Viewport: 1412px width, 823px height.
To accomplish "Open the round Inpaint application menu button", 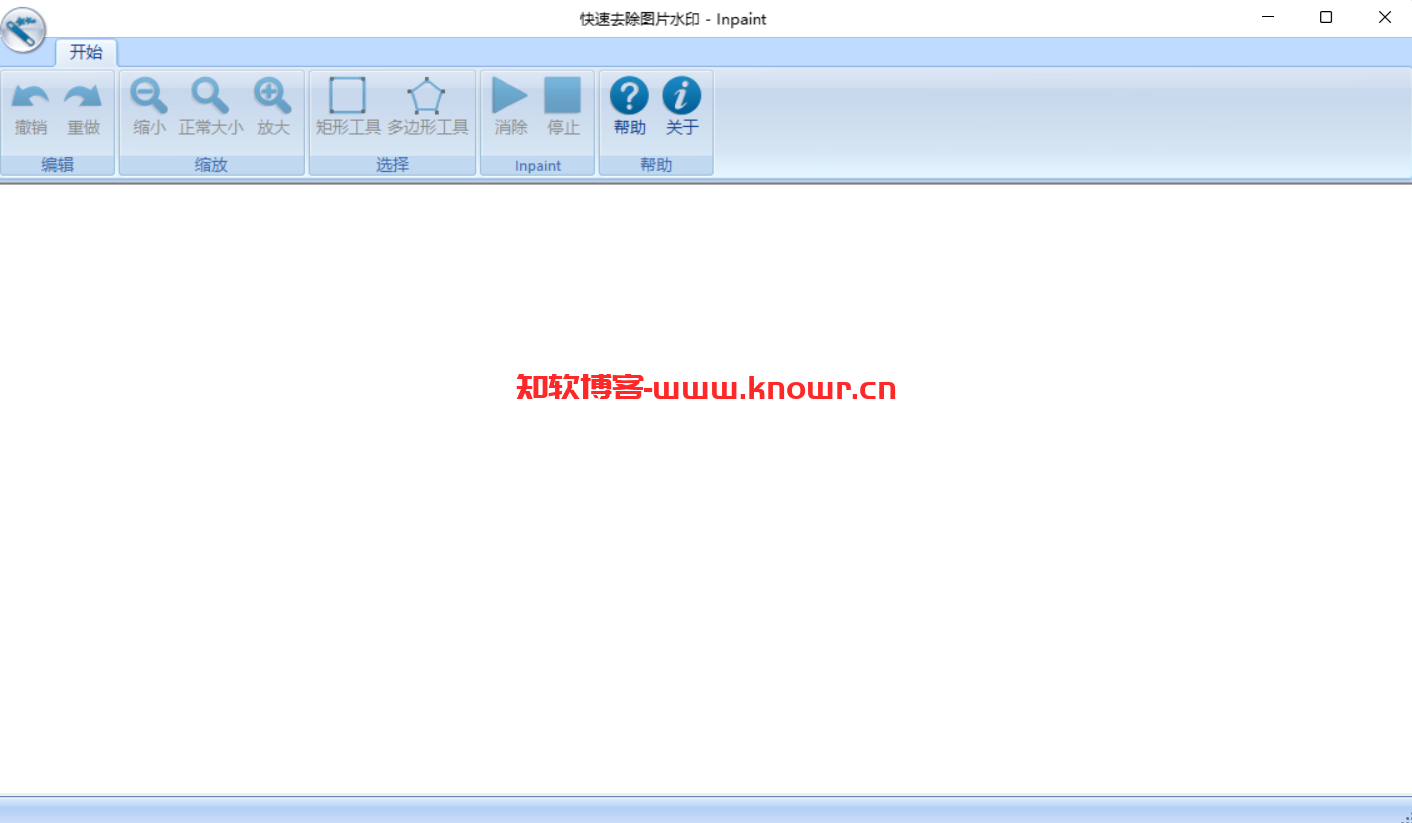I will coord(24,30).
